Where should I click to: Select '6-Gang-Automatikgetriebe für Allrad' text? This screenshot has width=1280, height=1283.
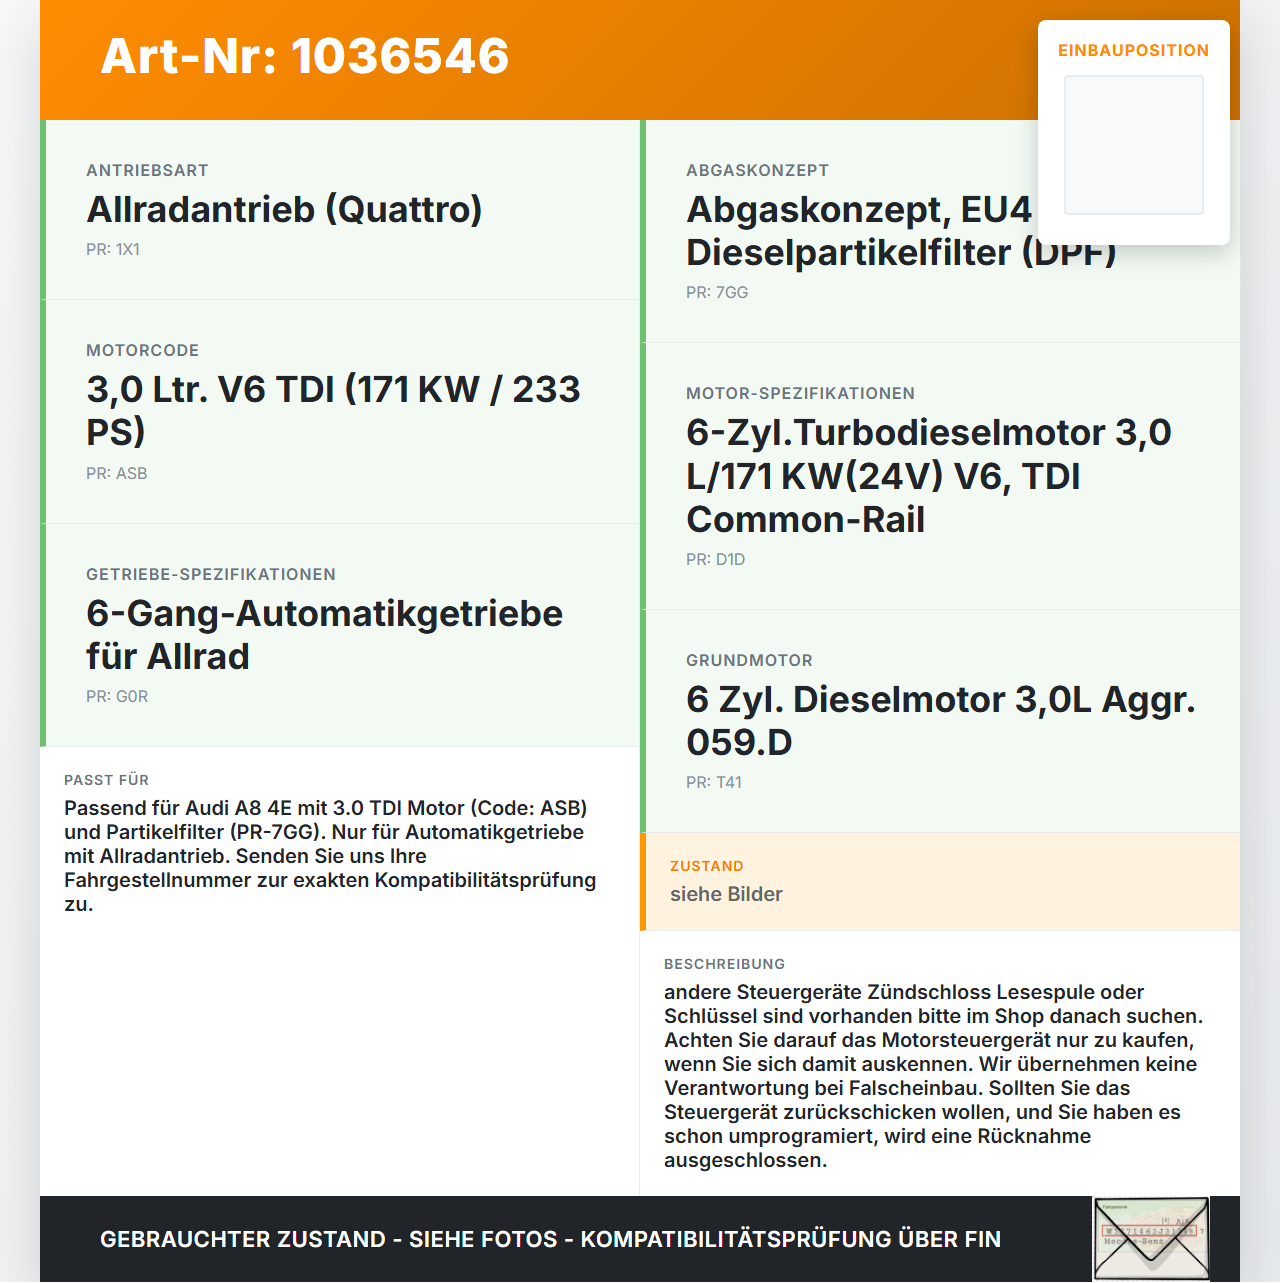[324, 634]
